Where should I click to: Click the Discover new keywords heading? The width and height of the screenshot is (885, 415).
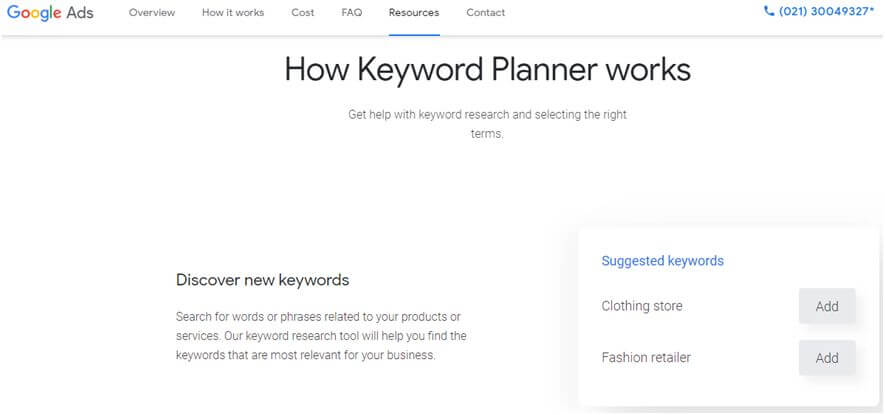click(x=262, y=280)
